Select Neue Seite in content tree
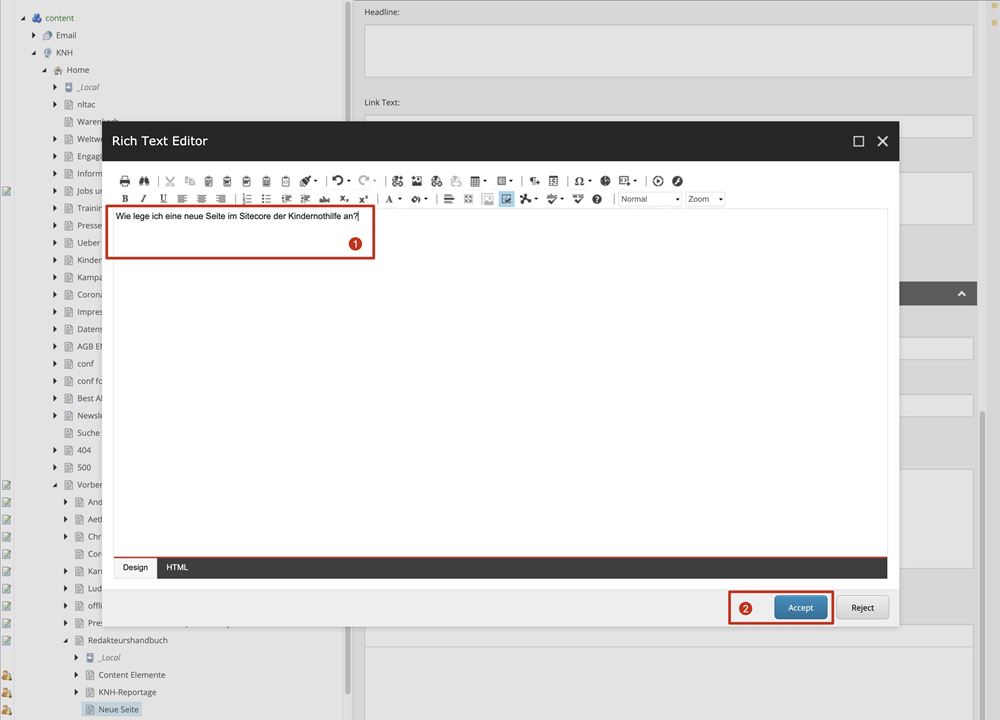This screenshot has width=1000, height=720. pyautogui.click(x=119, y=709)
